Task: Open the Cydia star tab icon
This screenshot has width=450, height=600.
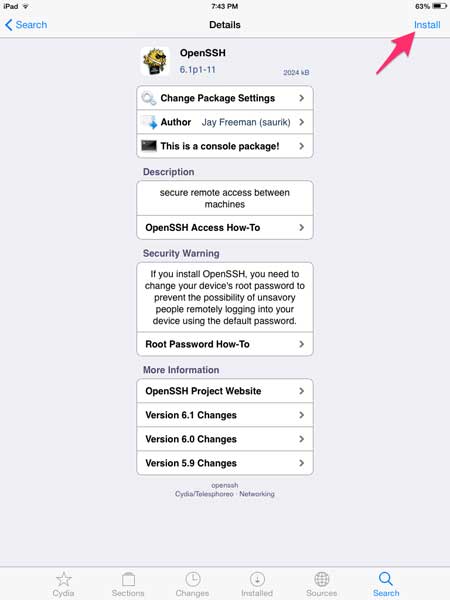Action: click(x=64, y=579)
